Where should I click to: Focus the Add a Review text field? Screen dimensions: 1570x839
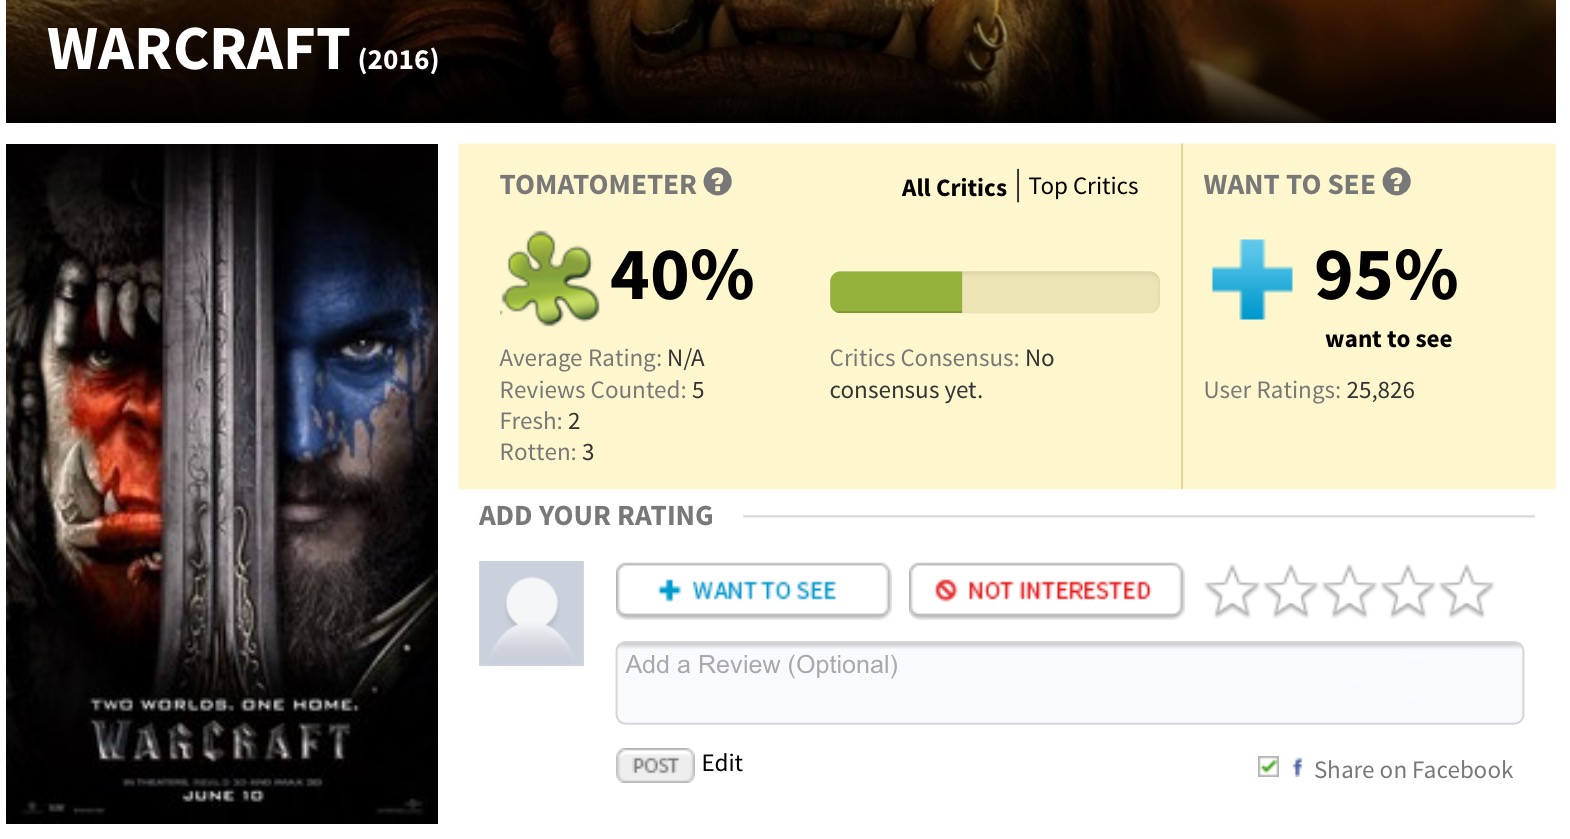(1069, 683)
